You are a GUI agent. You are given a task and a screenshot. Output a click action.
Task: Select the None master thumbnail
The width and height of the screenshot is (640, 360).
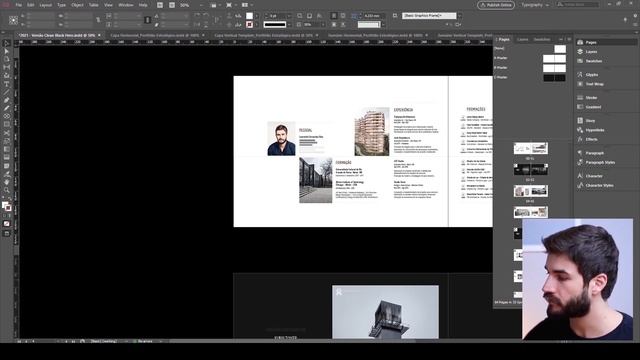pos(560,49)
